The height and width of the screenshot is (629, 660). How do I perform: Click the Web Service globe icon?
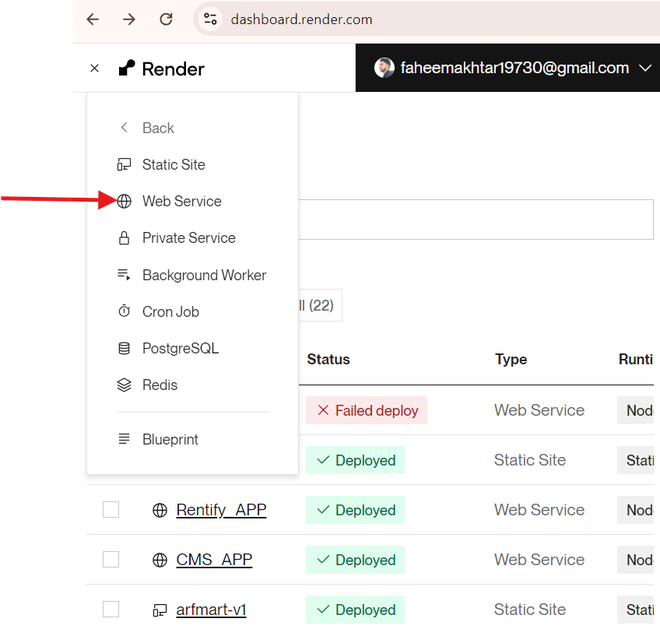(x=124, y=201)
